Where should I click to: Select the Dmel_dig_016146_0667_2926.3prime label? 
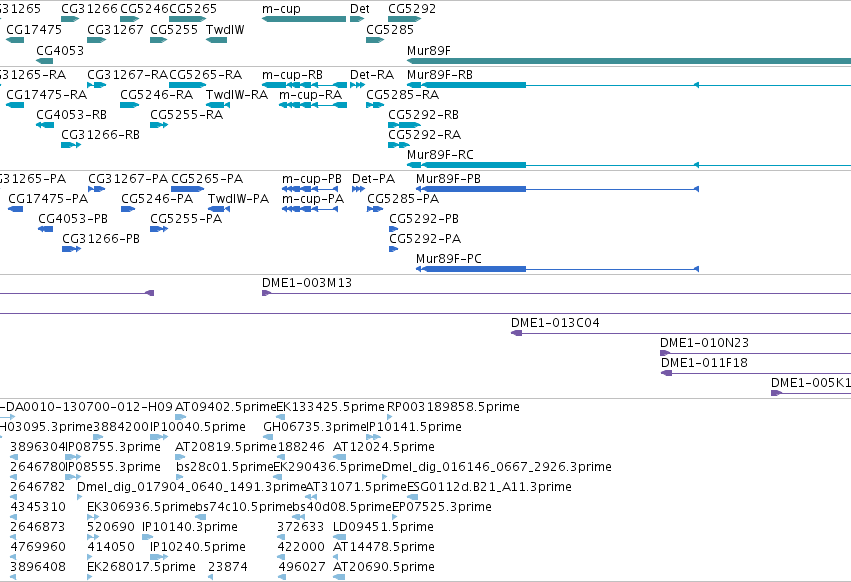coord(497,467)
